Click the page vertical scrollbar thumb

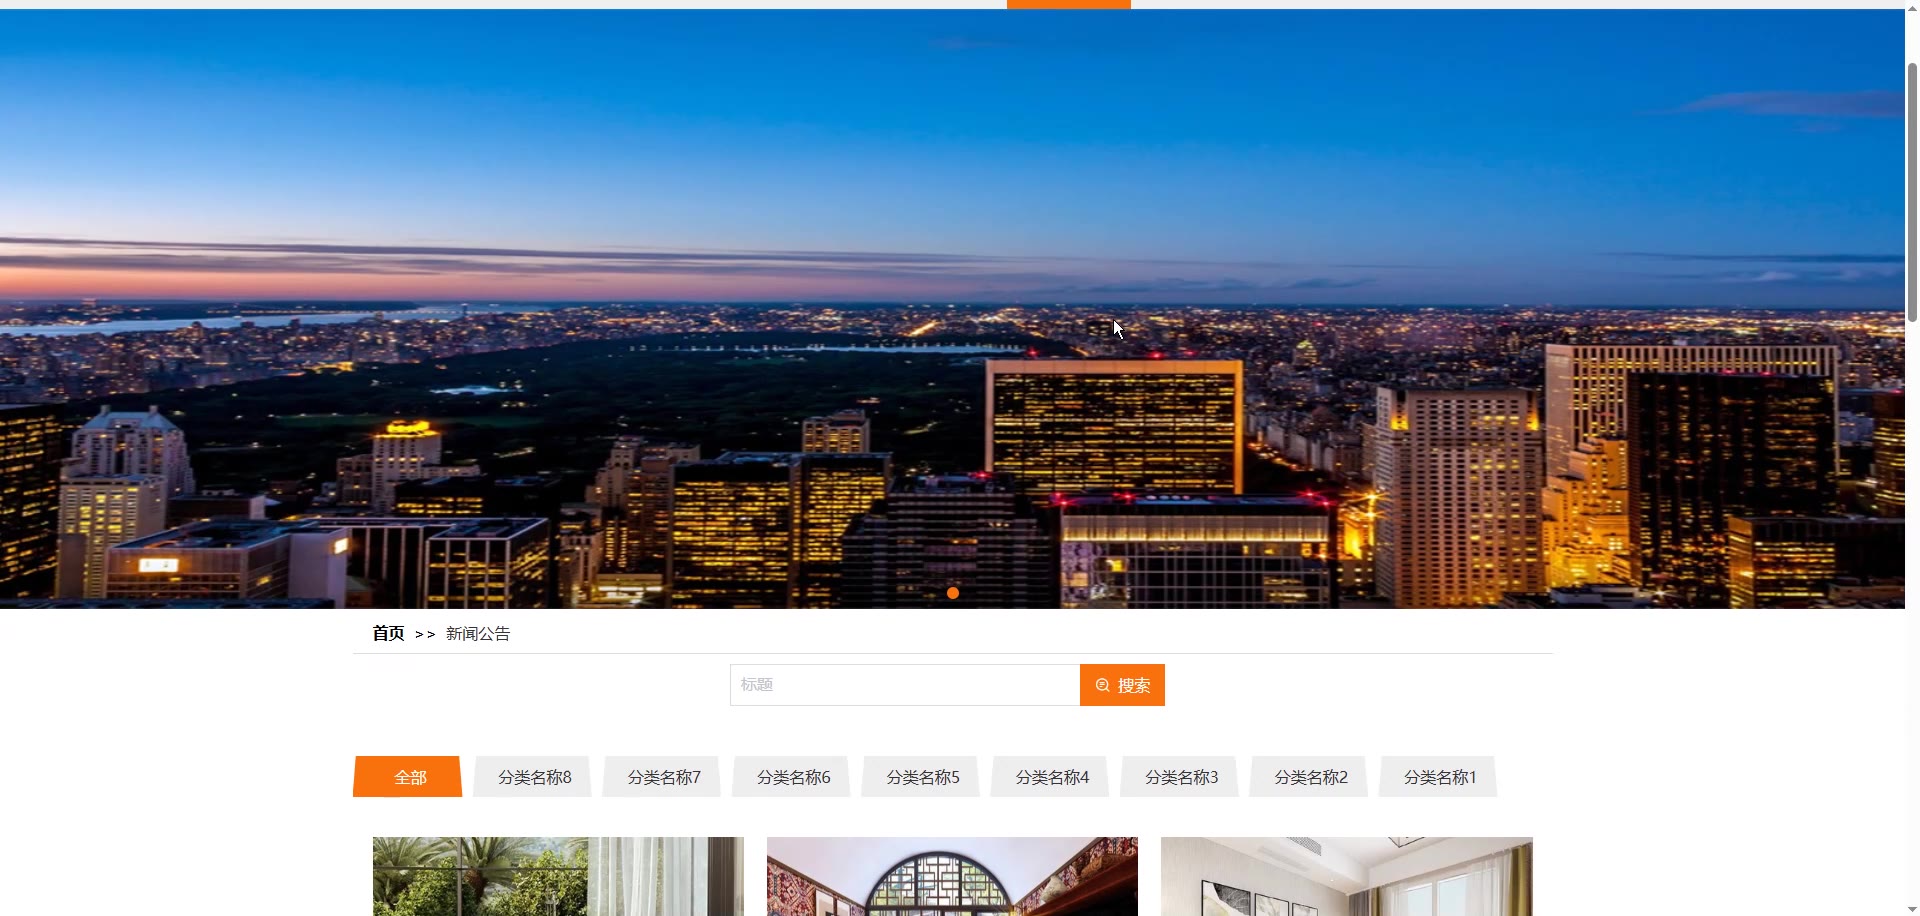[1912, 192]
